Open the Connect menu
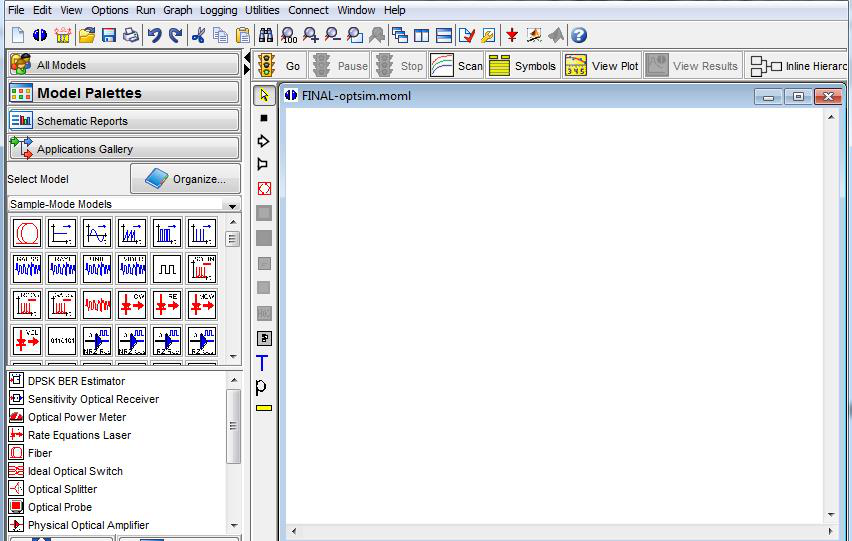 coord(308,10)
